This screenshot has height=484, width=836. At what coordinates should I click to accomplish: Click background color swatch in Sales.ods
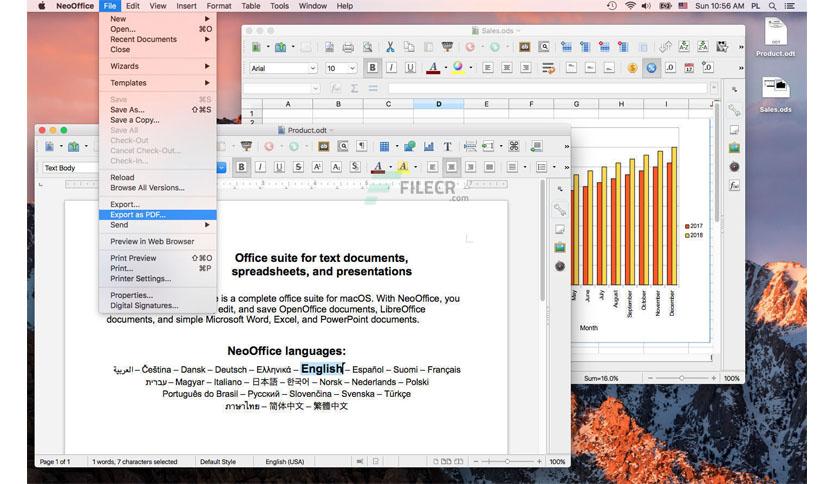point(457,68)
